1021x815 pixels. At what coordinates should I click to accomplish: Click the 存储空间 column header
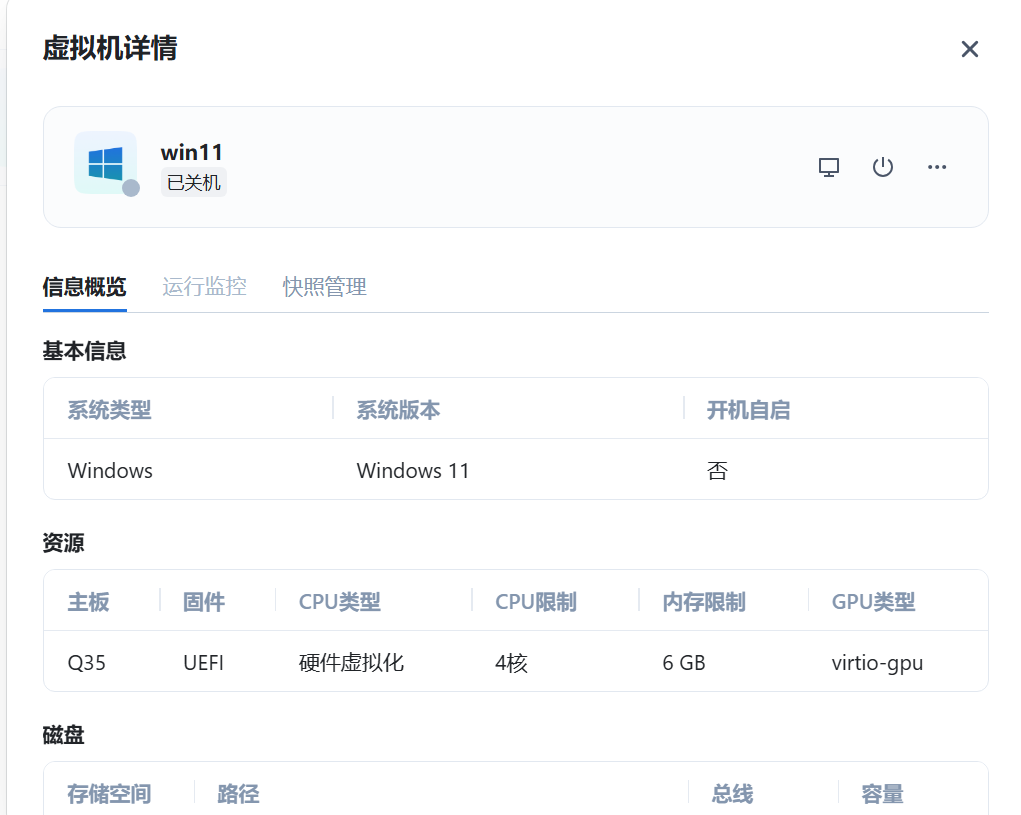click(109, 794)
